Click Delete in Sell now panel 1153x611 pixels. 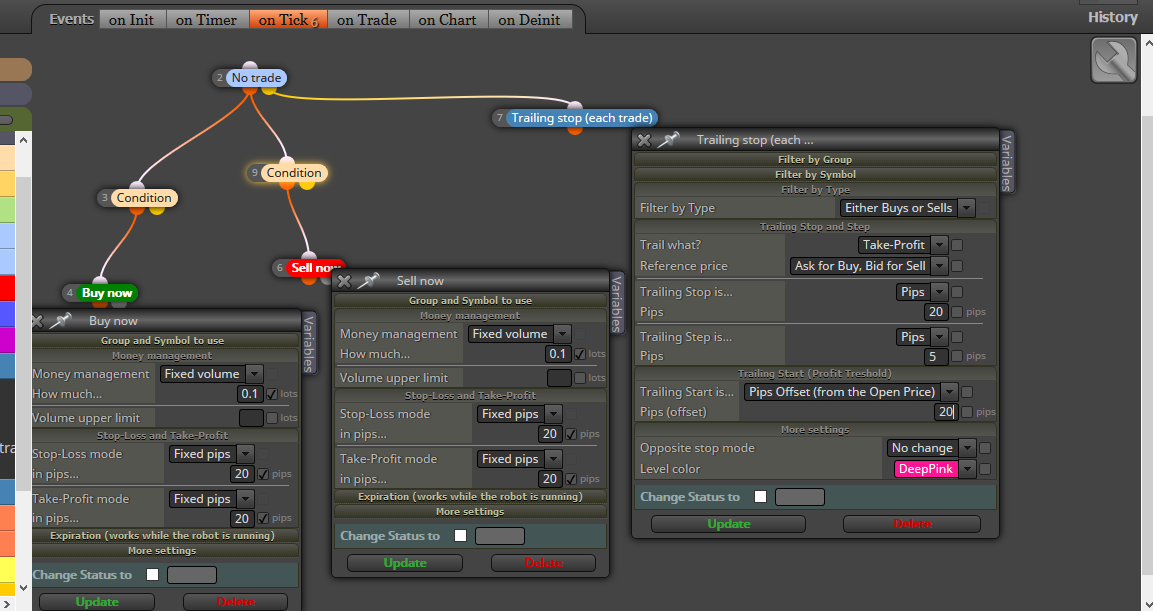[543, 562]
